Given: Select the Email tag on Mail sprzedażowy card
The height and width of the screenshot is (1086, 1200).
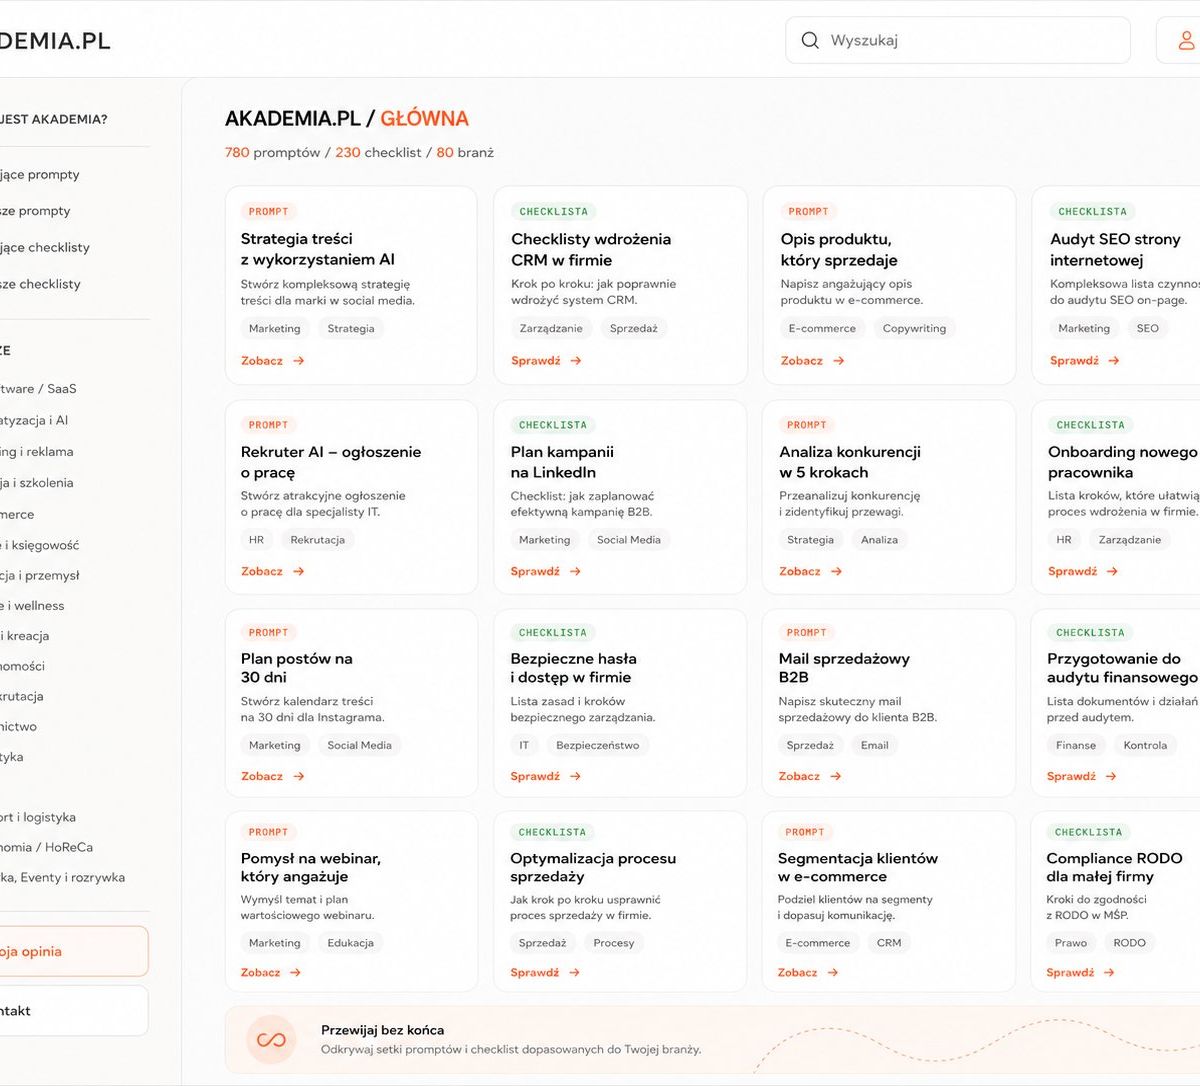Looking at the screenshot, I should point(875,745).
